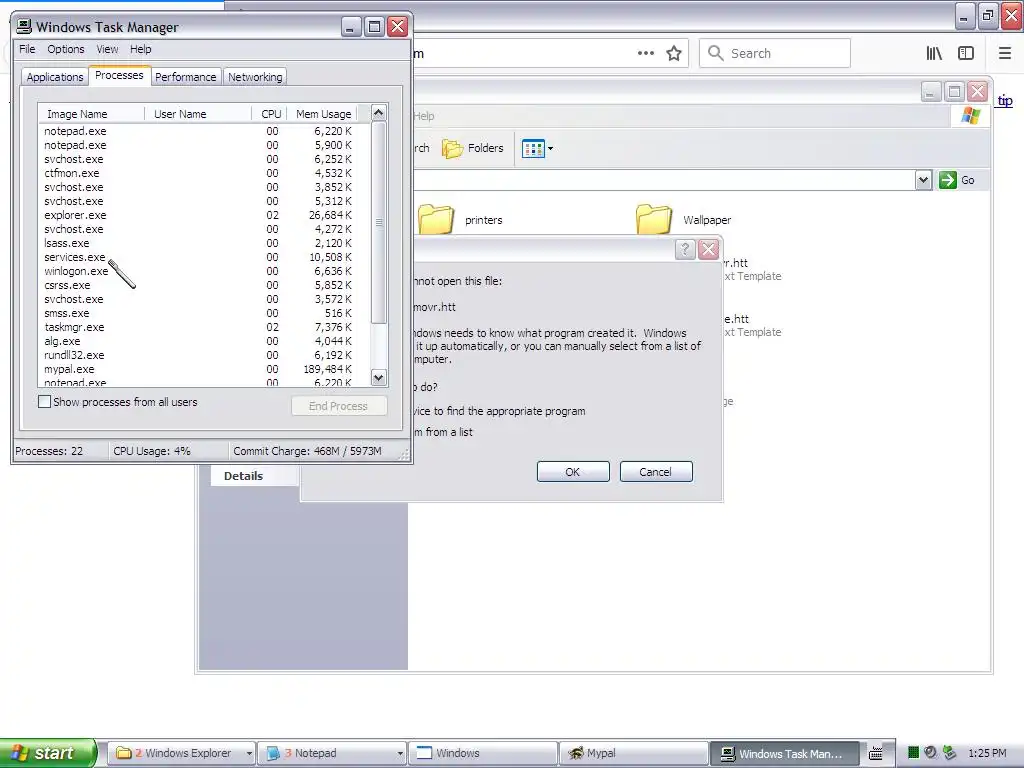This screenshot has height=768, width=1024.
Task: Open the Start menu
Action: click(48, 753)
